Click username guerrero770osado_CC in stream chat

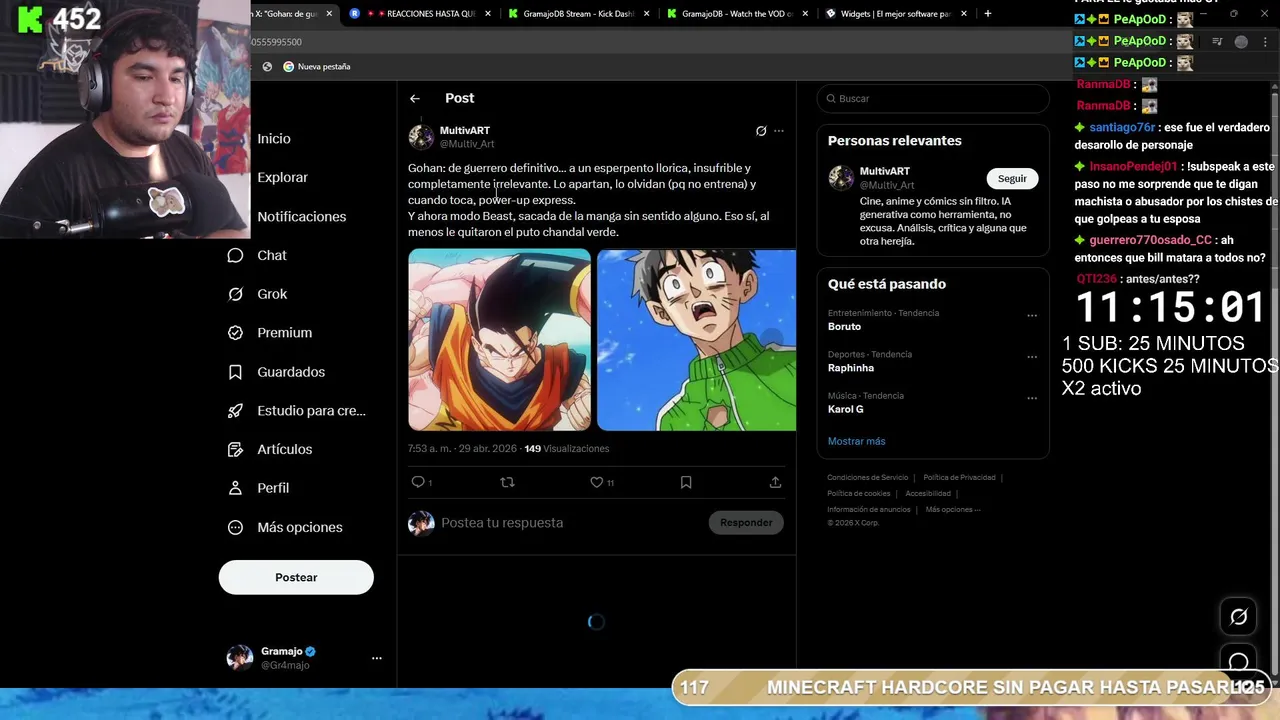[x=1150, y=241]
